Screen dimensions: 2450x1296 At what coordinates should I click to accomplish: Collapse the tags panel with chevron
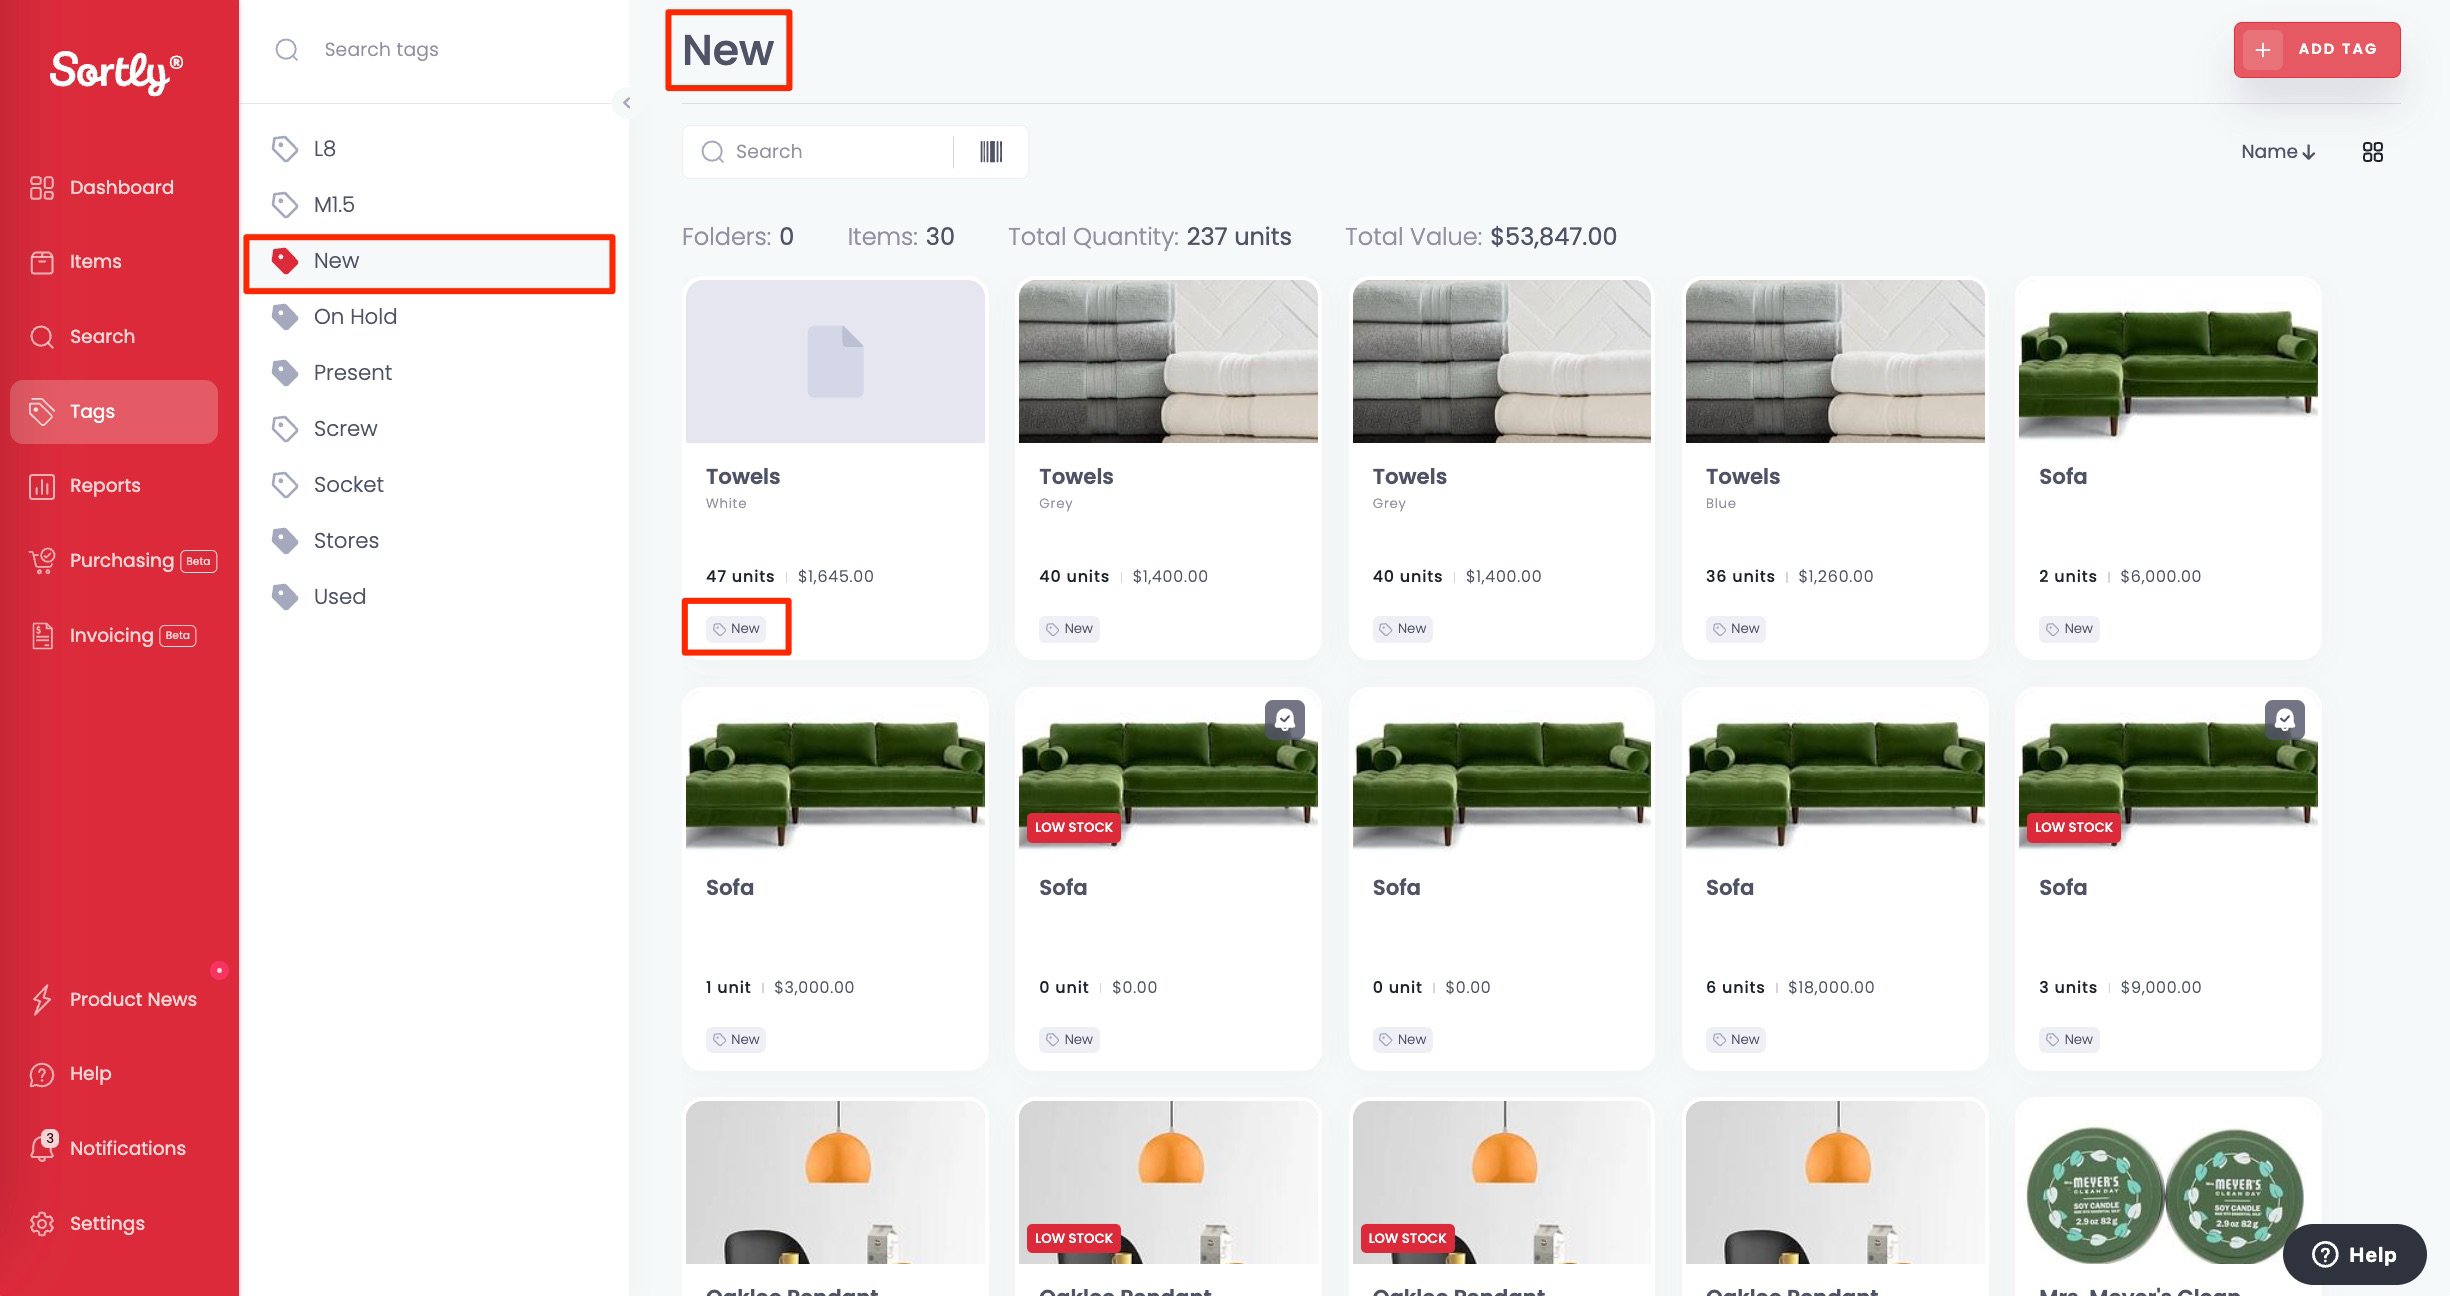pyautogui.click(x=626, y=103)
